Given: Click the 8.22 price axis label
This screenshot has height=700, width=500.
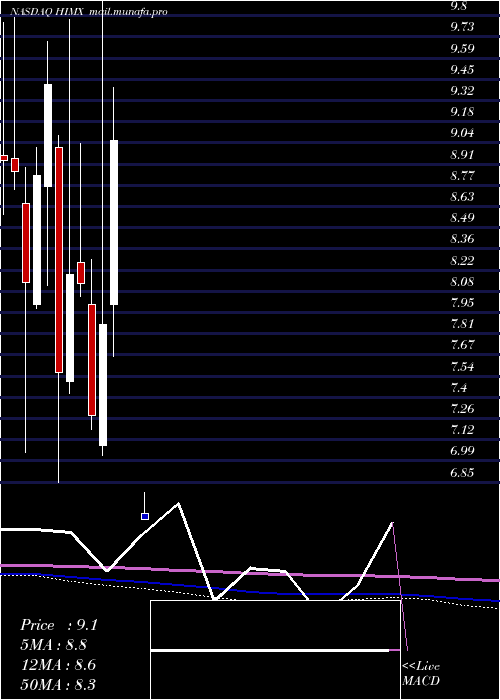Looking at the screenshot, I should (462, 260).
